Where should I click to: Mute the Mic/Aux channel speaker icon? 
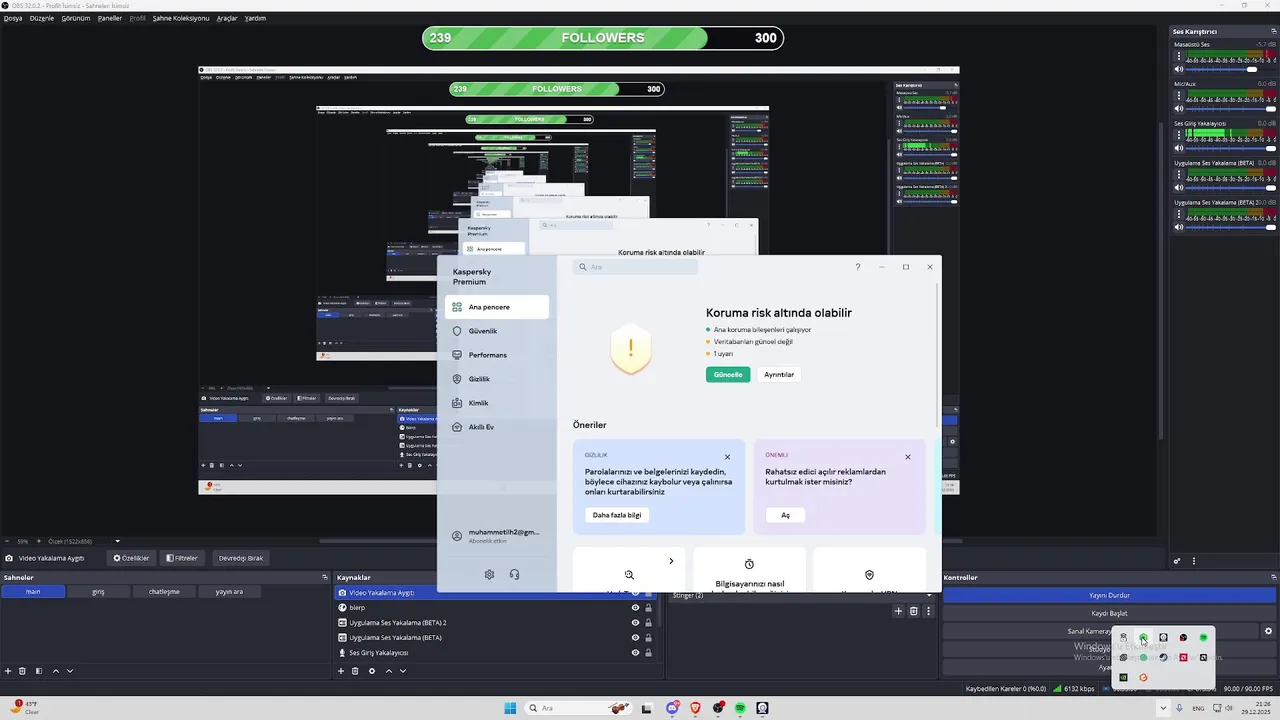(x=1179, y=108)
